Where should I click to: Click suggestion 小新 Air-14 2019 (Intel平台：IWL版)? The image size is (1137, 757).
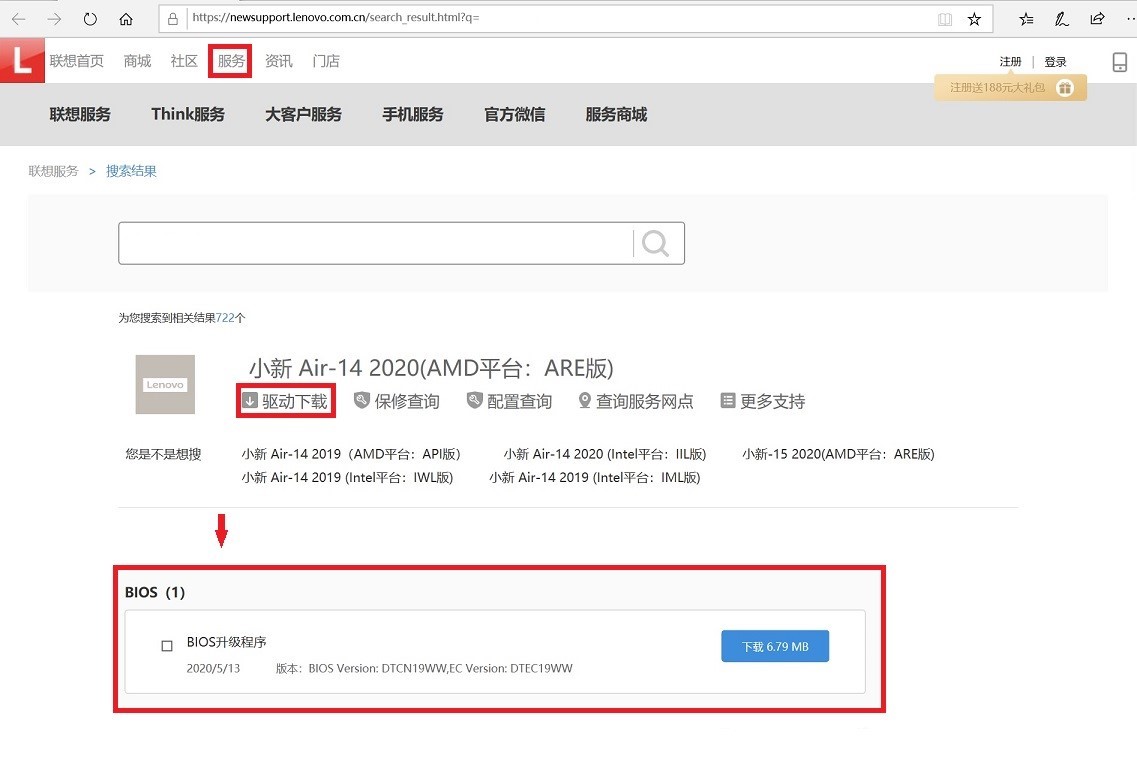pos(347,477)
